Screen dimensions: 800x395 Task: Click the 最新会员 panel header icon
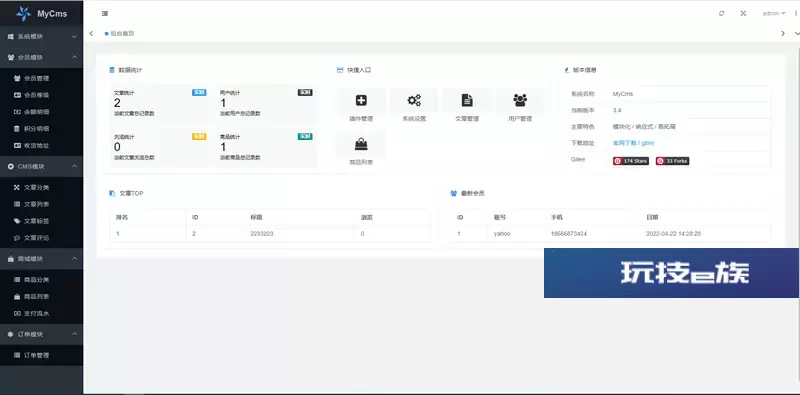pos(454,193)
